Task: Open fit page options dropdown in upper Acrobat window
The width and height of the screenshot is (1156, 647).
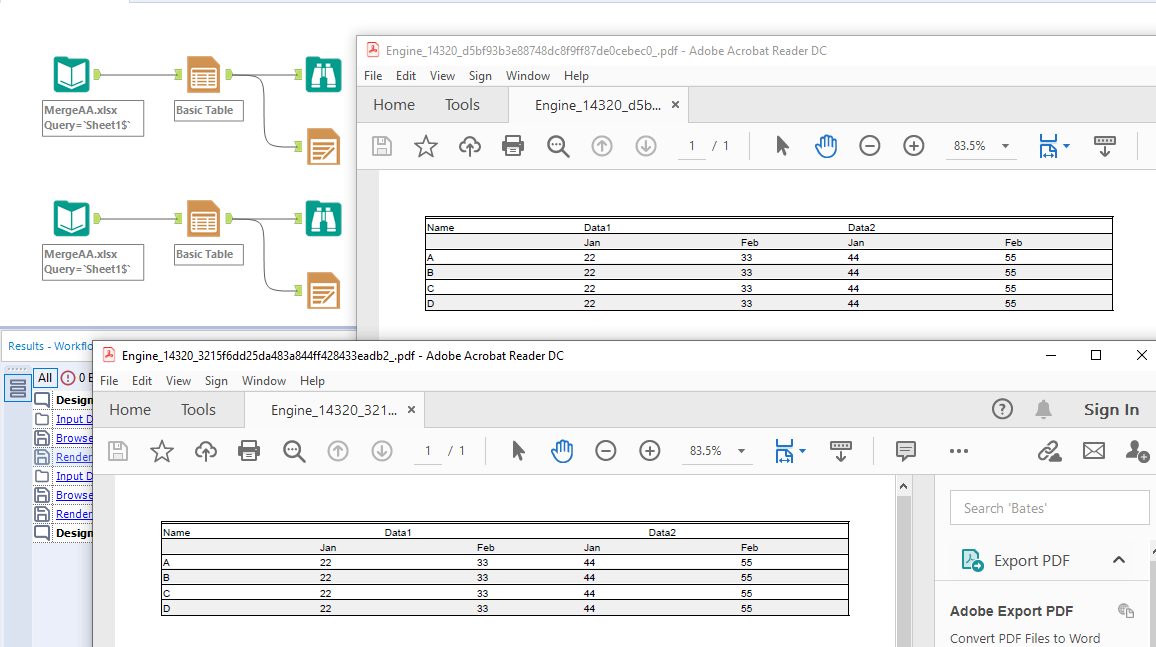Action: click(1066, 146)
